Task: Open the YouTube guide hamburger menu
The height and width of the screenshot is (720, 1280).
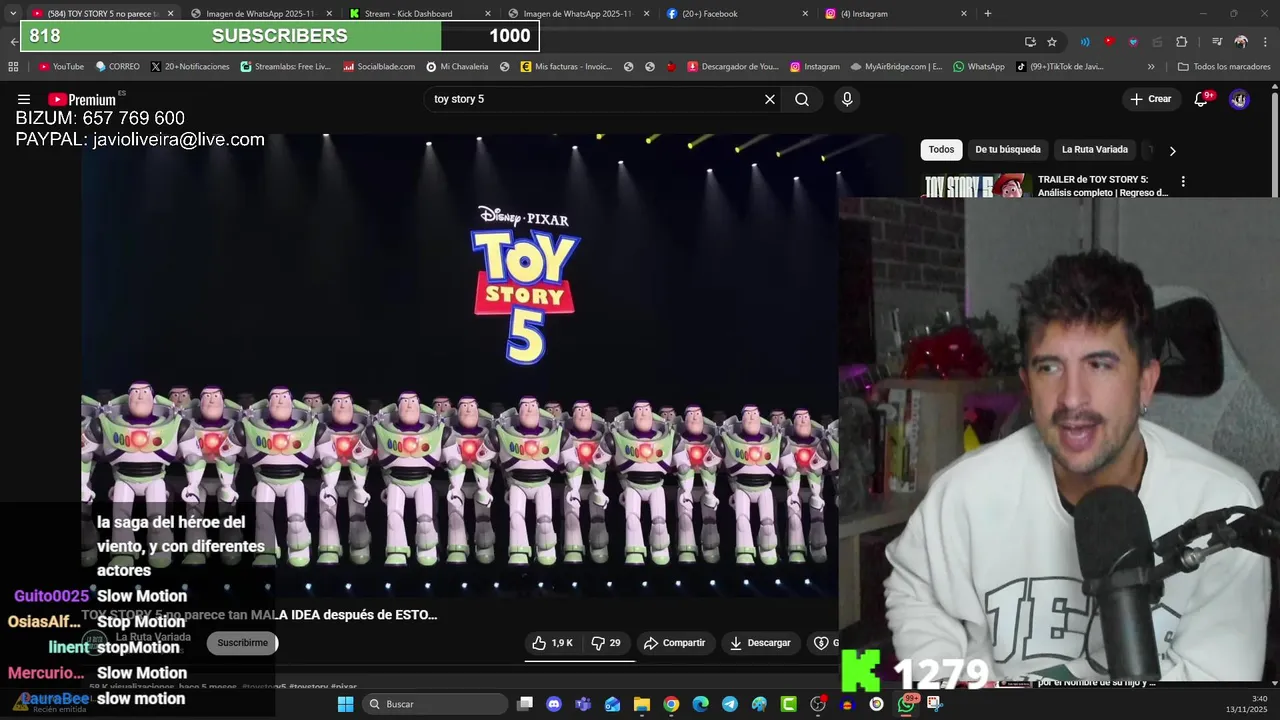Action: 24,99
